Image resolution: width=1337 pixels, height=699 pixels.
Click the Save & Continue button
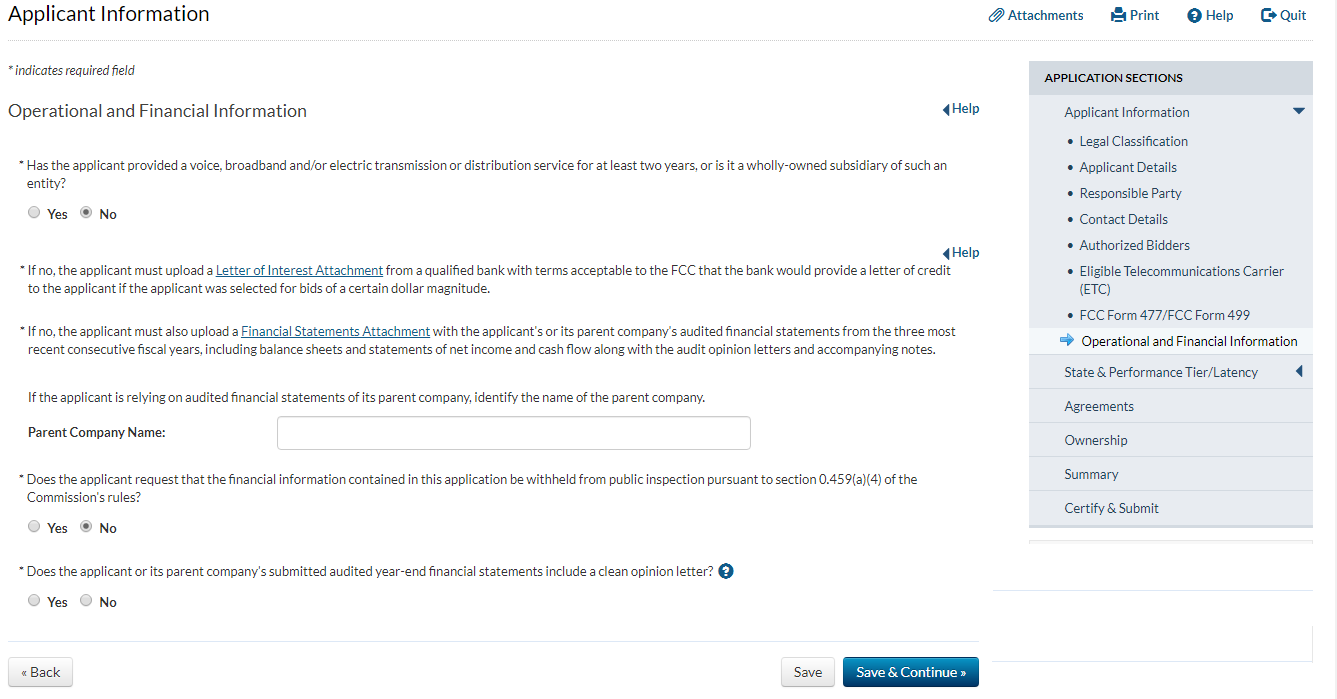910,672
